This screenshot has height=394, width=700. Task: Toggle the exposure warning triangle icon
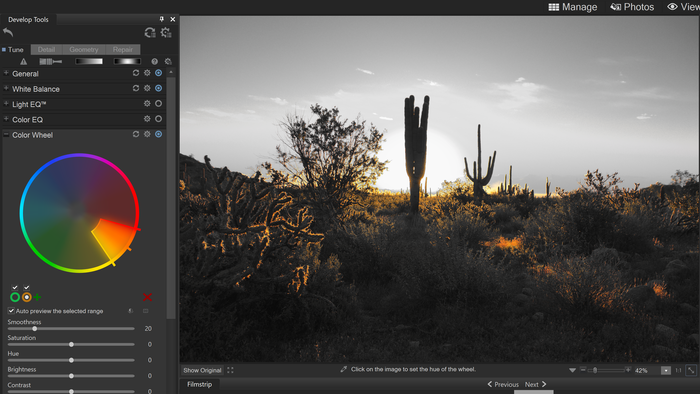coord(23,62)
